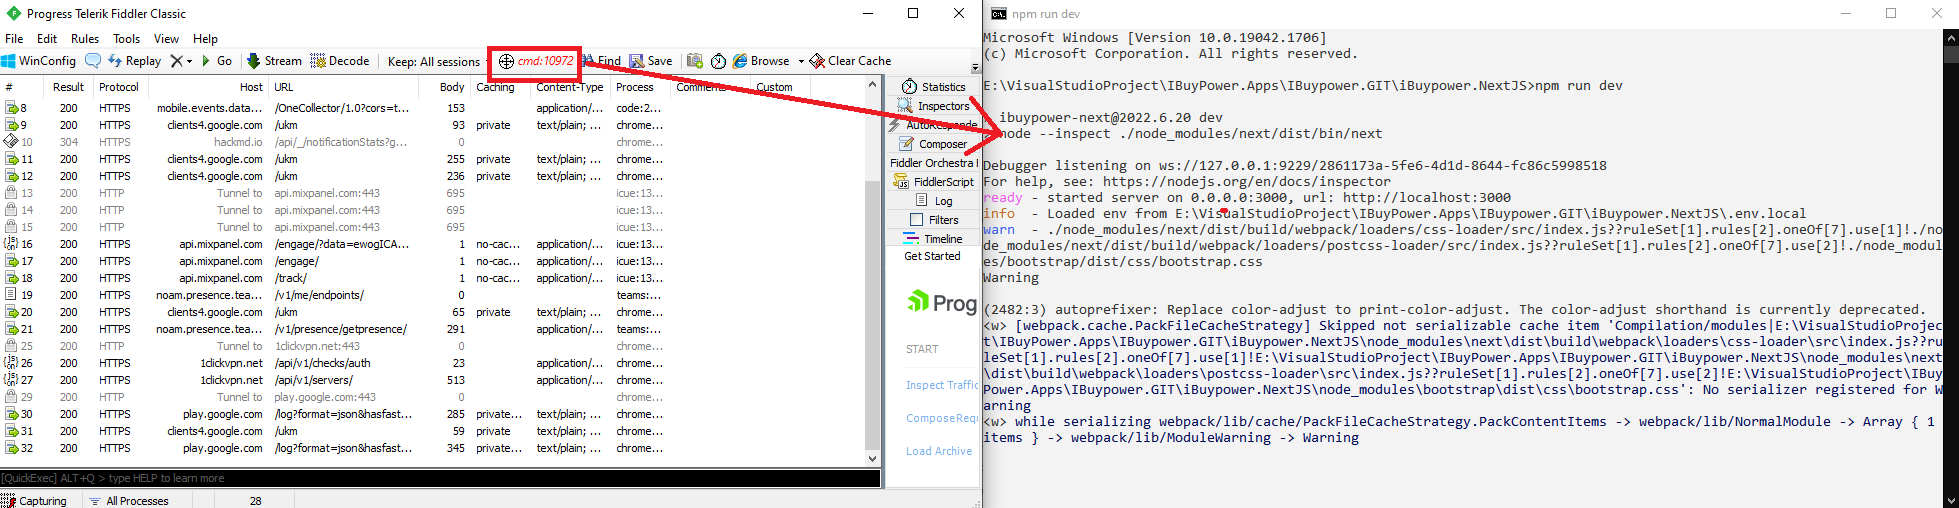Toggle the Decode option
The image size is (1959, 508).
coord(340,61)
